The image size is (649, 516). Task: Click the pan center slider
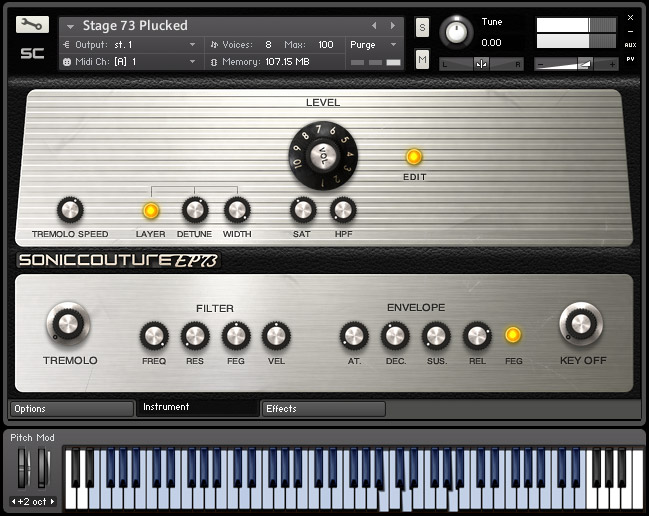click(481, 64)
